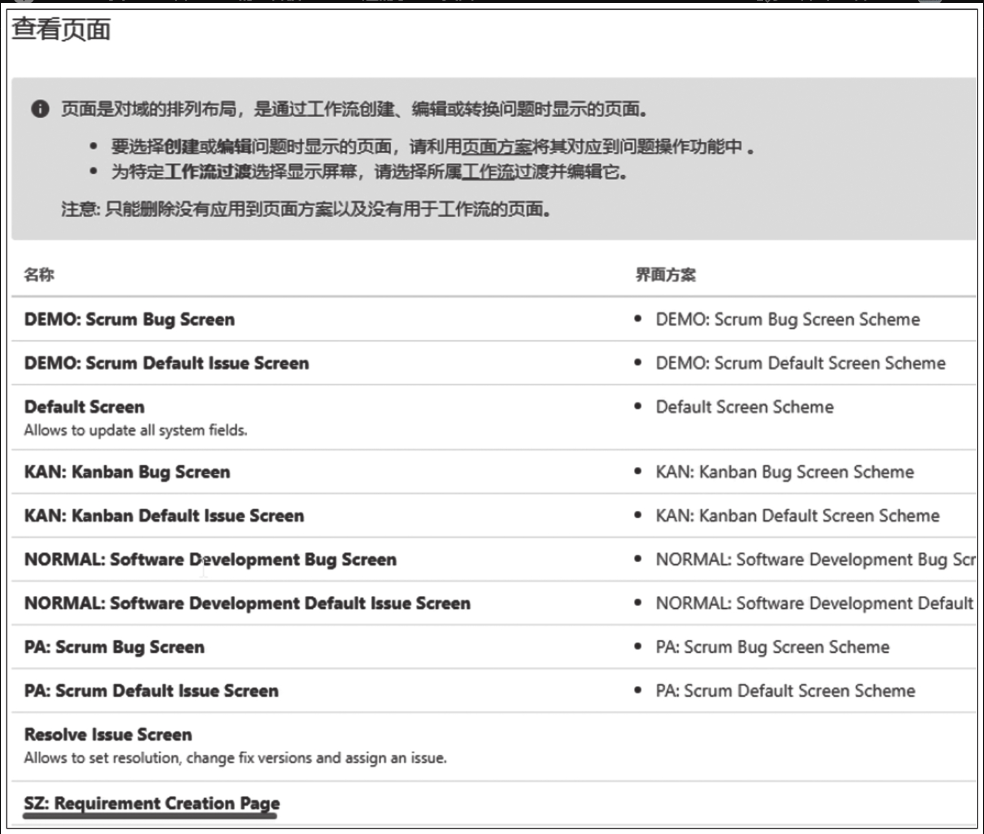This screenshot has width=984, height=834.
Task: Open the Default Screen Scheme link
Action: coord(744,407)
